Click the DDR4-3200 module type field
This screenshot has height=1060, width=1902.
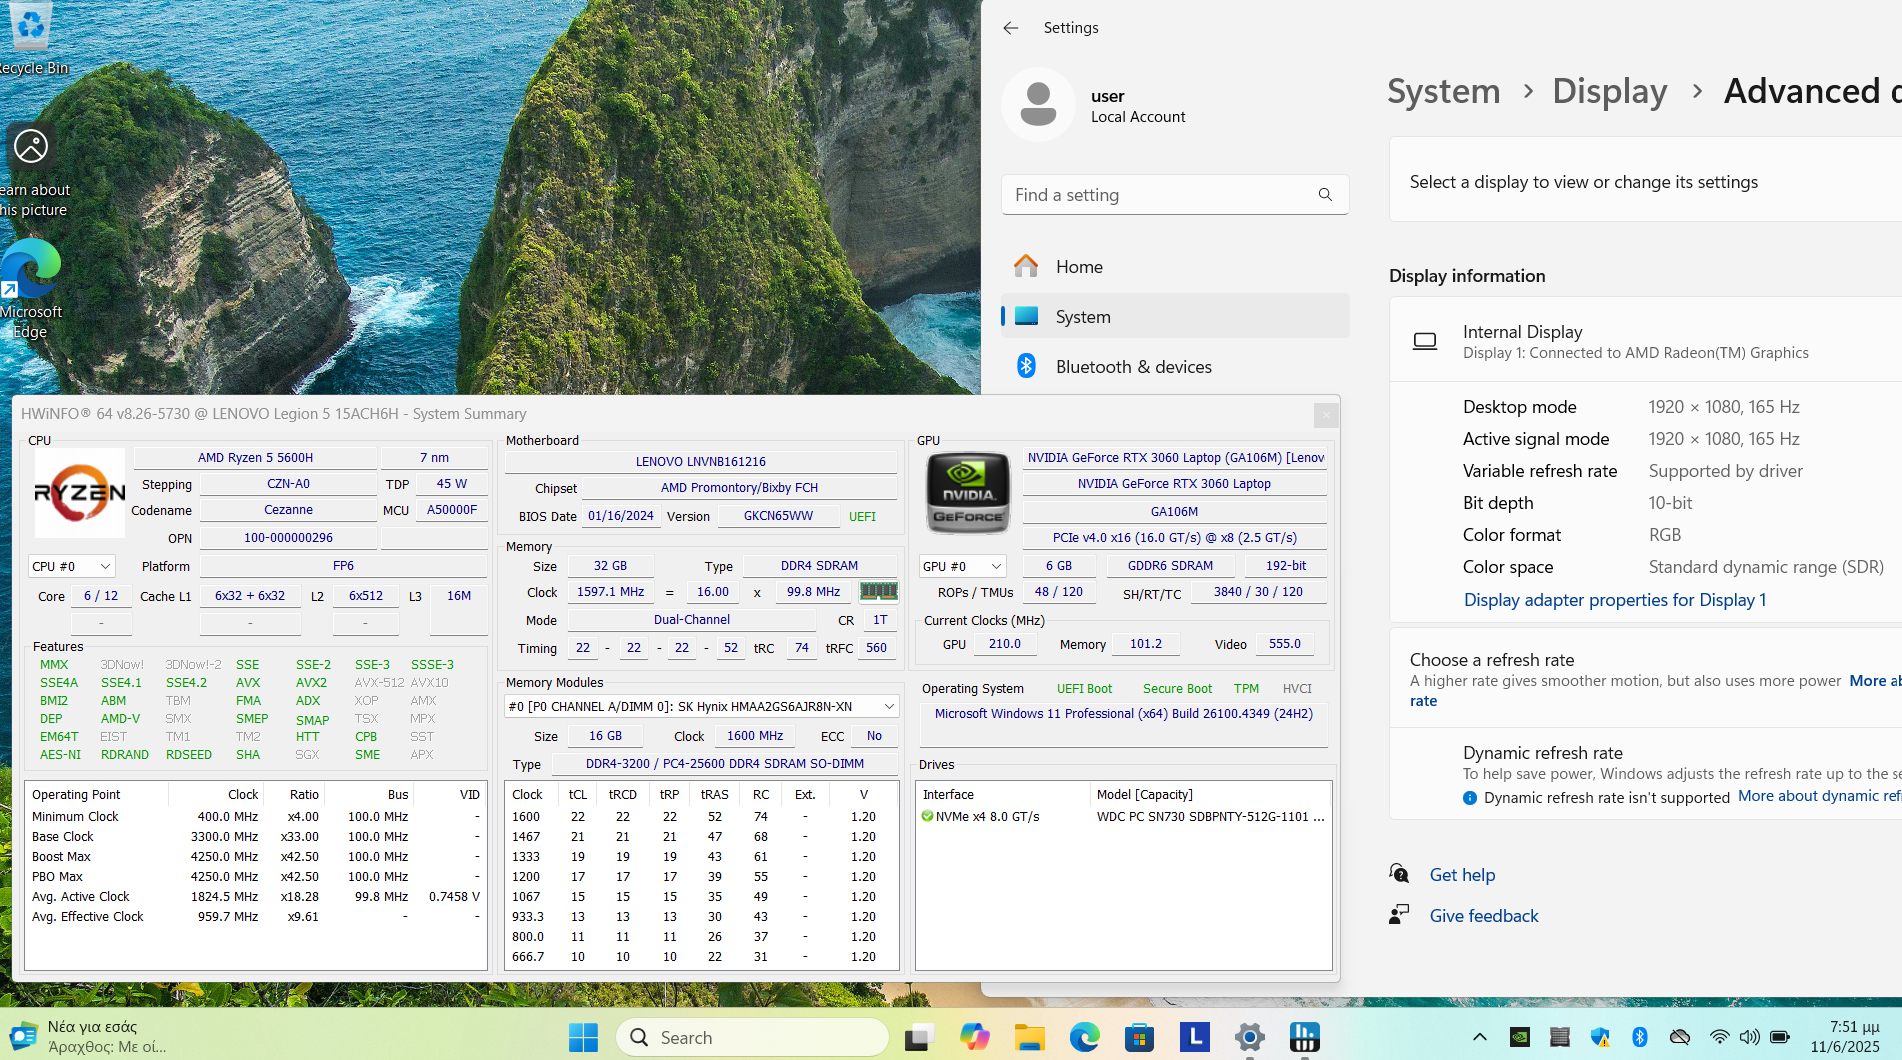coord(725,764)
